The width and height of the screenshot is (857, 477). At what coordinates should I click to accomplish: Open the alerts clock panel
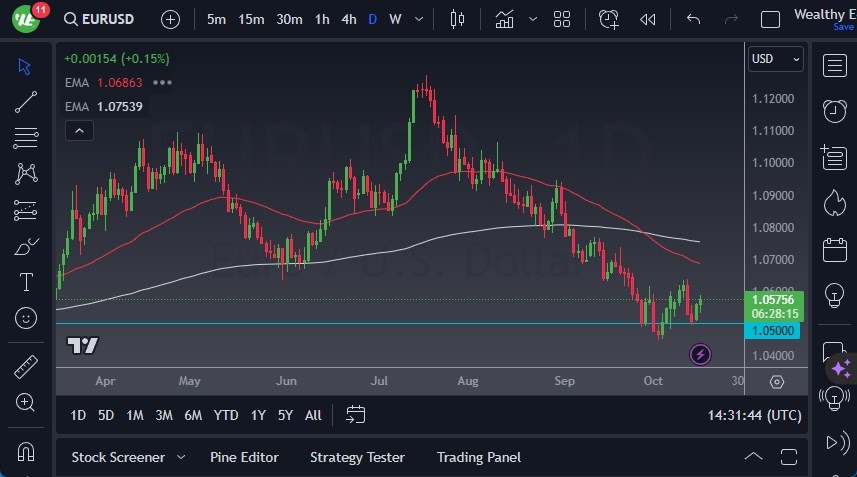coord(609,19)
